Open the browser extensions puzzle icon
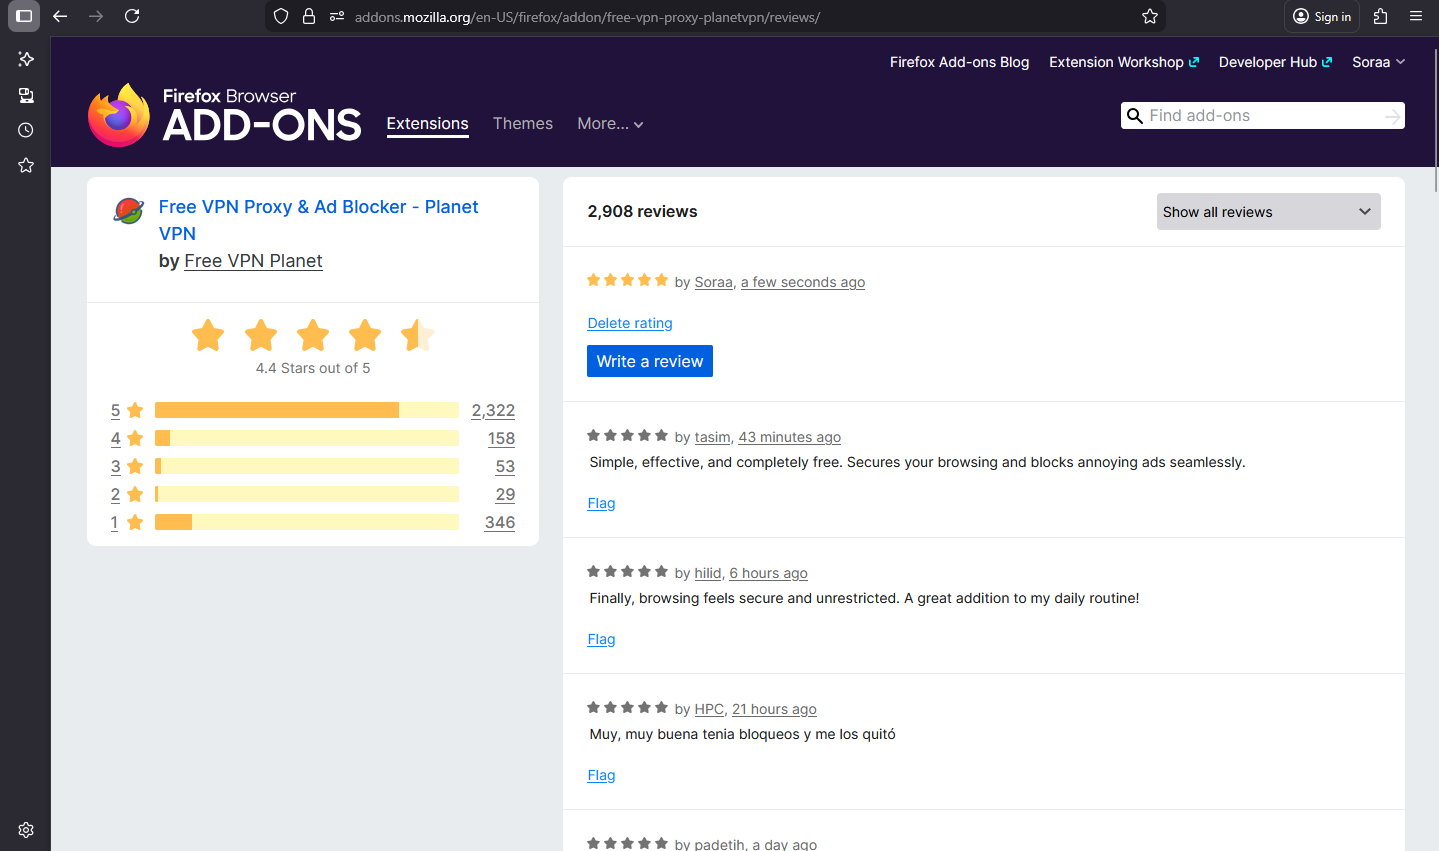The height and width of the screenshot is (851, 1439). pyautogui.click(x=1381, y=16)
